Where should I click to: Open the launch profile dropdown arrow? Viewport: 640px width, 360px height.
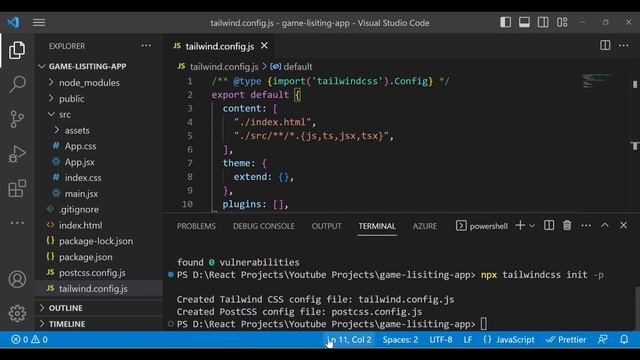[532, 226]
